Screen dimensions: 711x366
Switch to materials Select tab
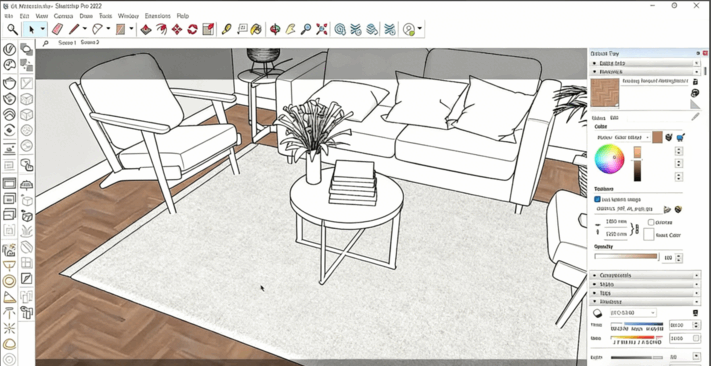click(x=599, y=117)
